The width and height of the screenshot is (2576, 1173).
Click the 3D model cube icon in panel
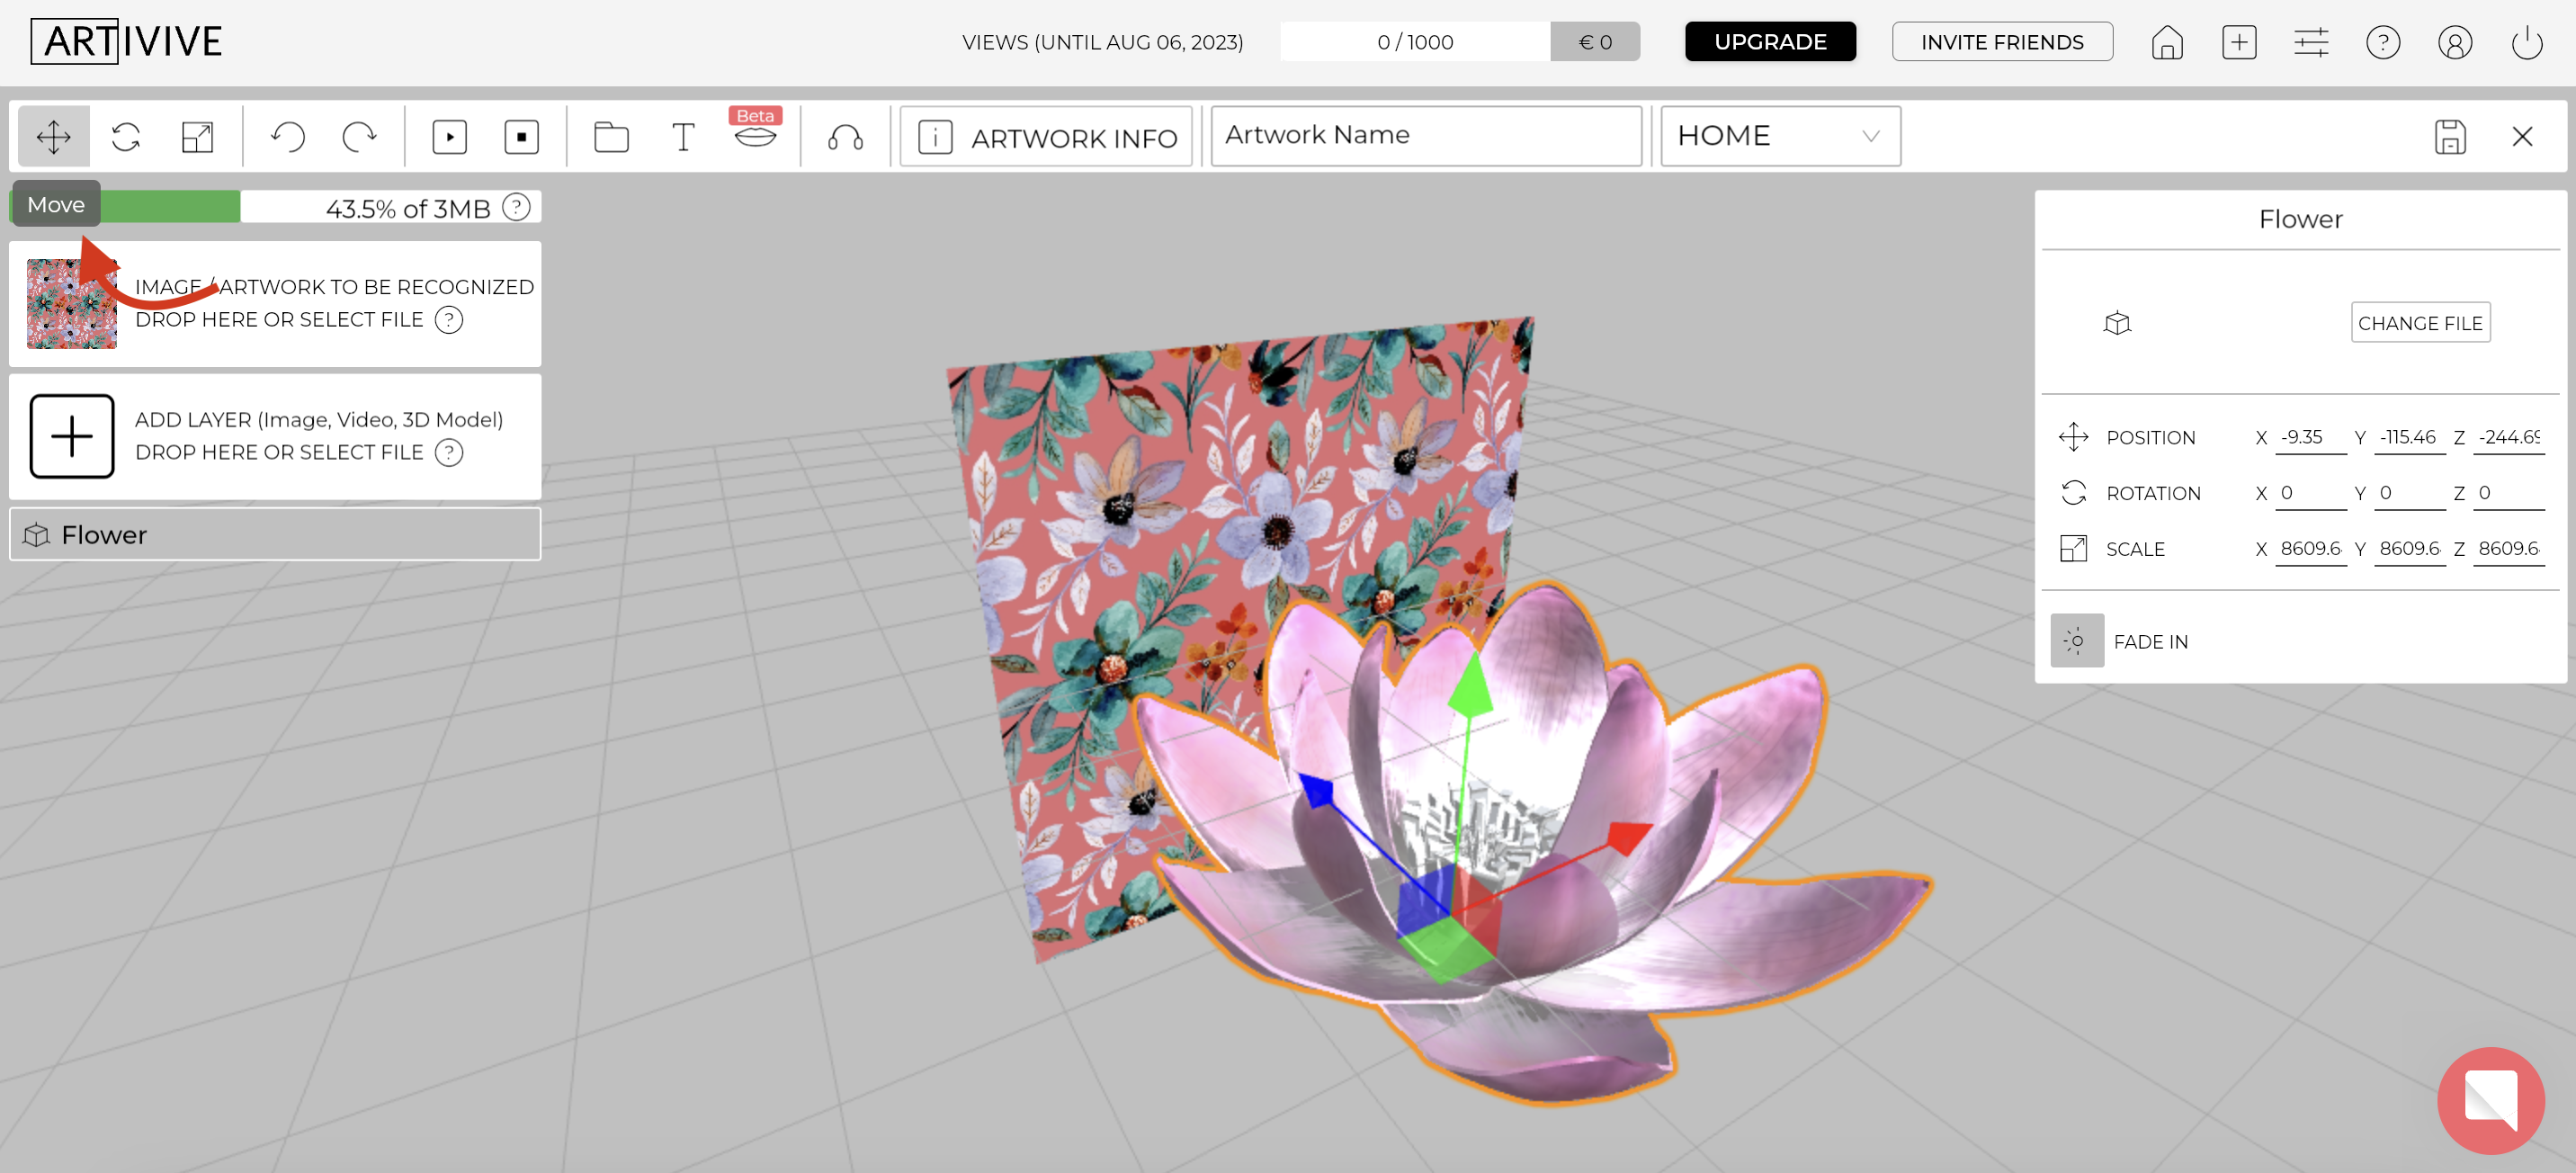click(x=2117, y=323)
